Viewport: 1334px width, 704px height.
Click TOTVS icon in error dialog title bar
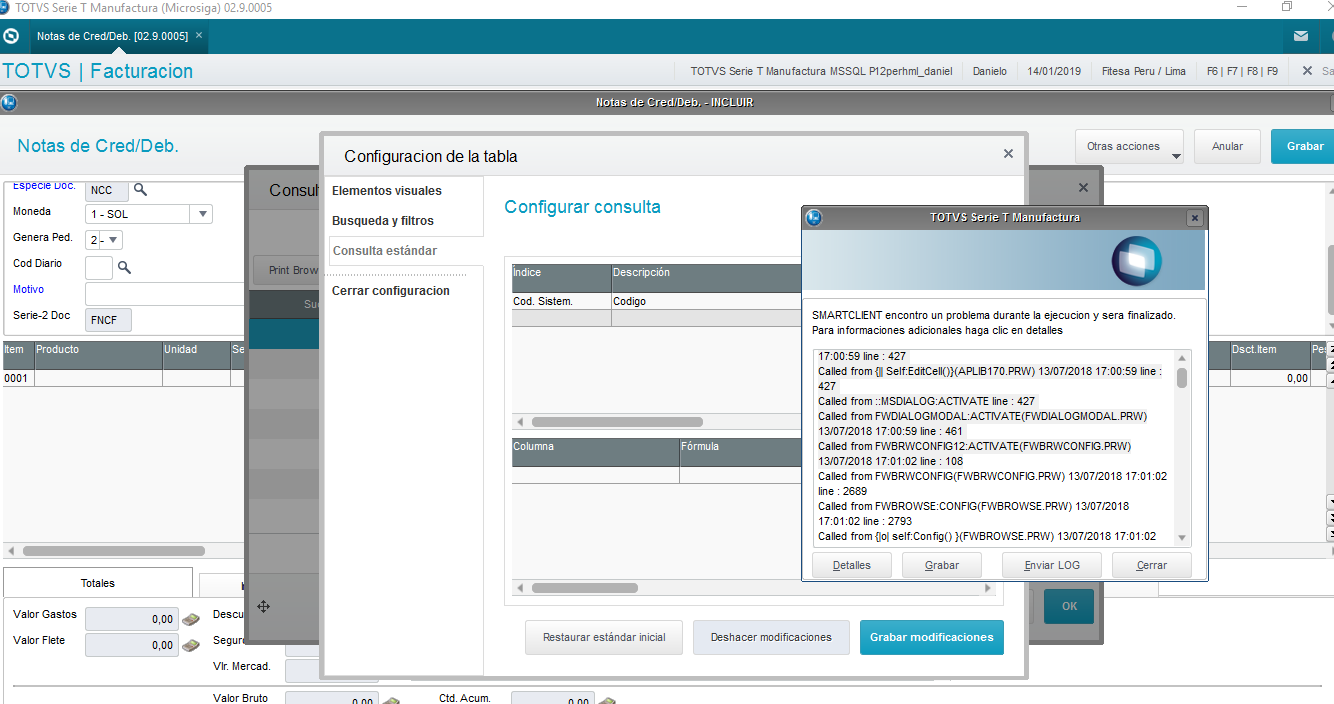pos(814,217)
